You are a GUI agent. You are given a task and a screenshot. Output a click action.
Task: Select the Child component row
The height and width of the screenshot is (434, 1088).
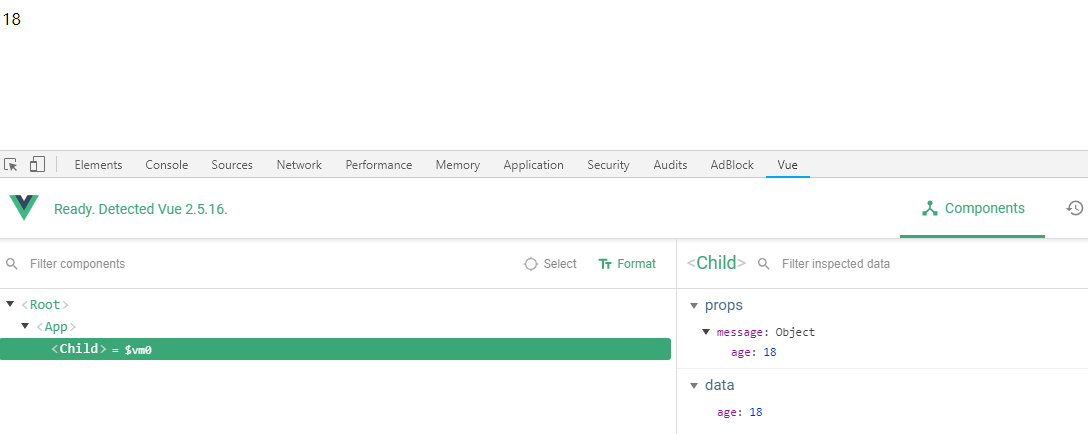pyautogui.click(x=335, y=349)
